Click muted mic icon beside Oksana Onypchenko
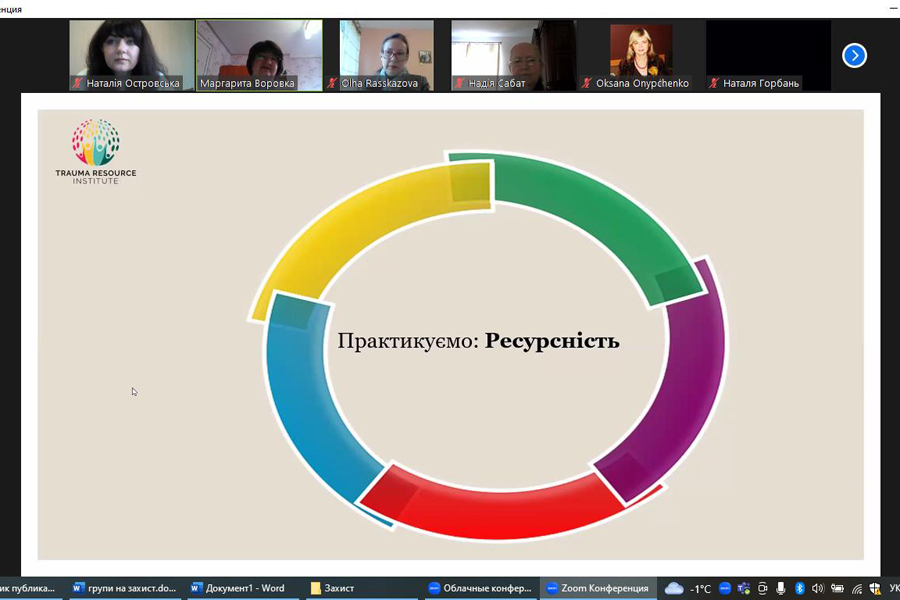 pyautogui.click(x=587, y=83)
